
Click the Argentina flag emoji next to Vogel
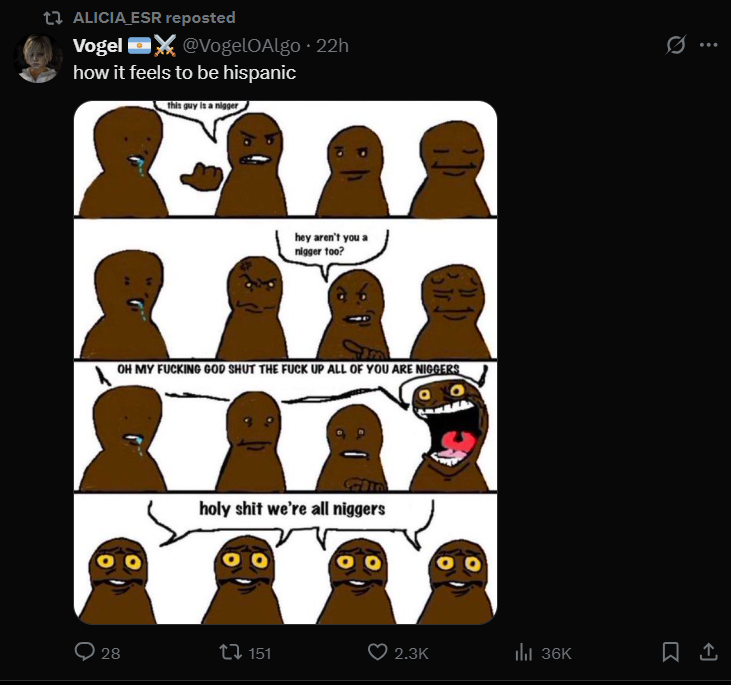click(140, 45)
